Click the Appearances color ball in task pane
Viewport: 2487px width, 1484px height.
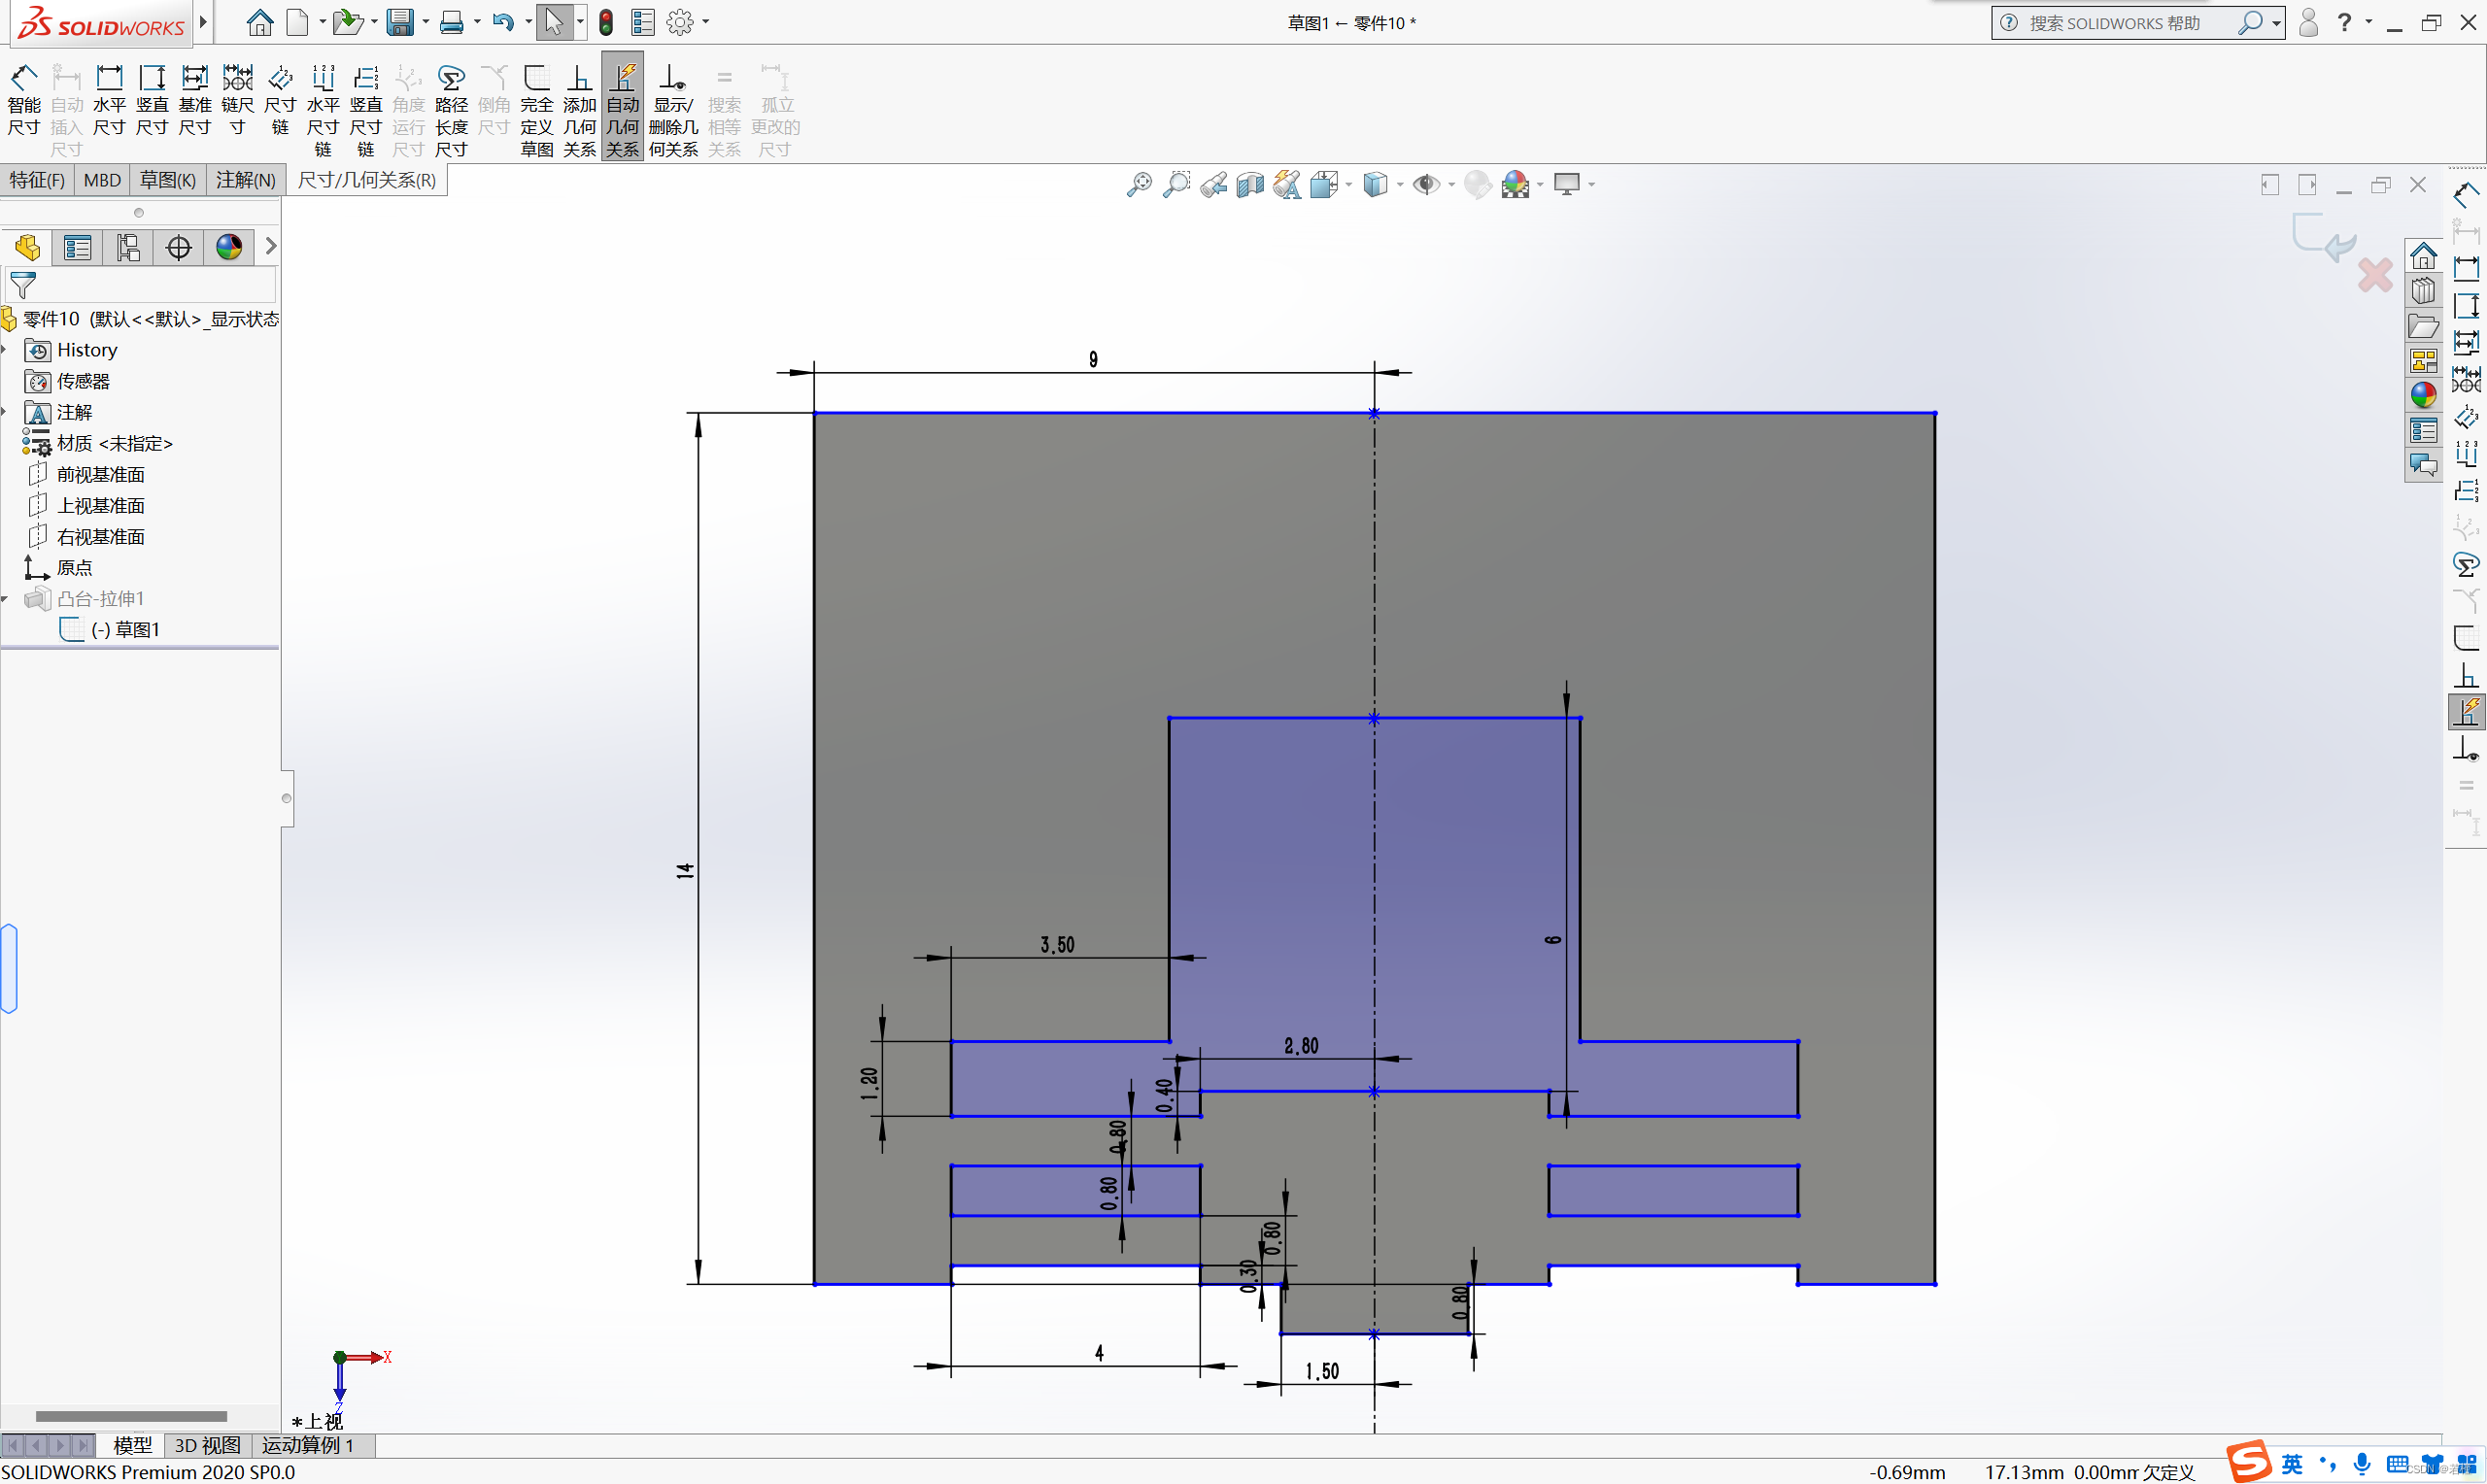click(x=2423, y=395)
